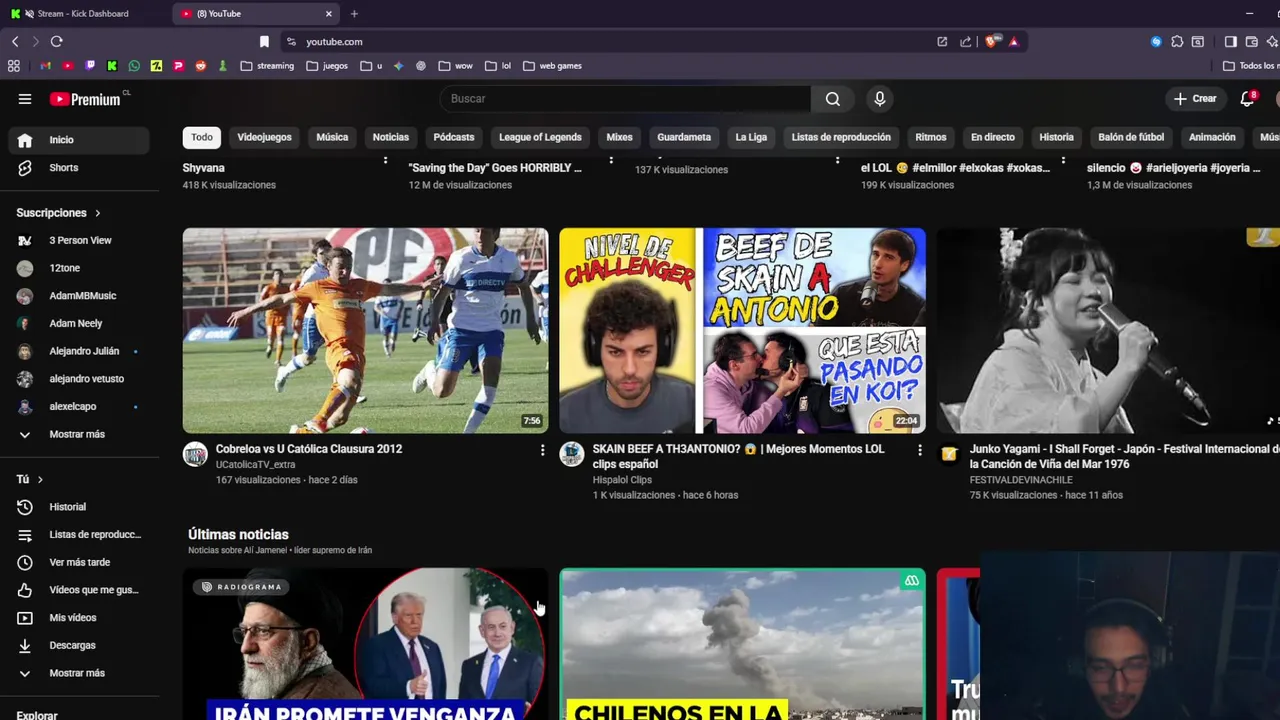Viewport: 1280px width, 720px height.
Task: Open a new browser tab
Action: click(x=354, y=14)
